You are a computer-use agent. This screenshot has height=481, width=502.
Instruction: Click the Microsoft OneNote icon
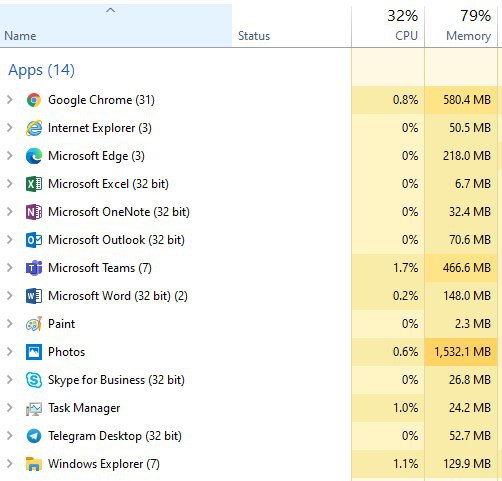click(x=34, y=212)
